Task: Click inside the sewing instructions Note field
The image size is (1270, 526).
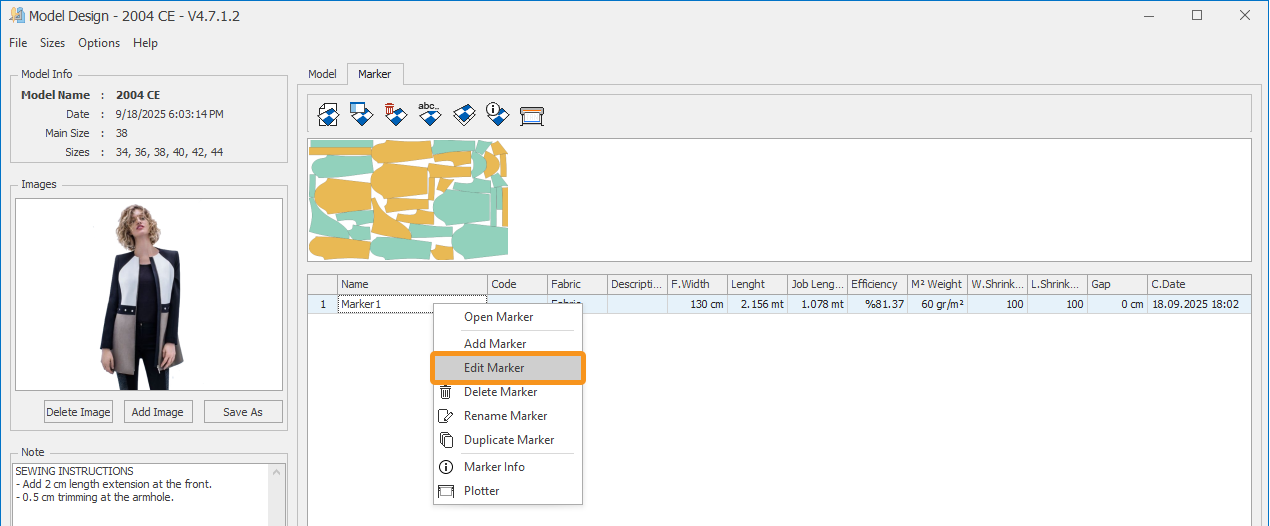Action: (140, 495)
